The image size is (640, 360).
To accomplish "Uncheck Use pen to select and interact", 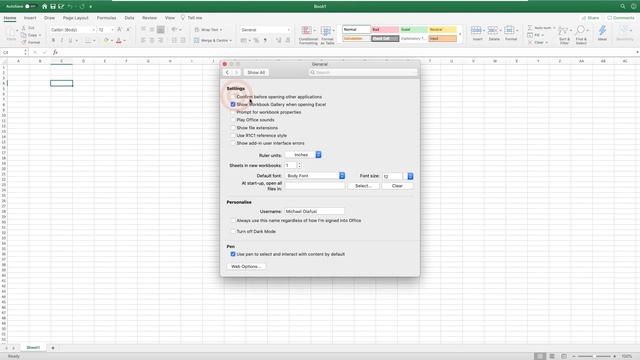I will (x=233, y=254).
